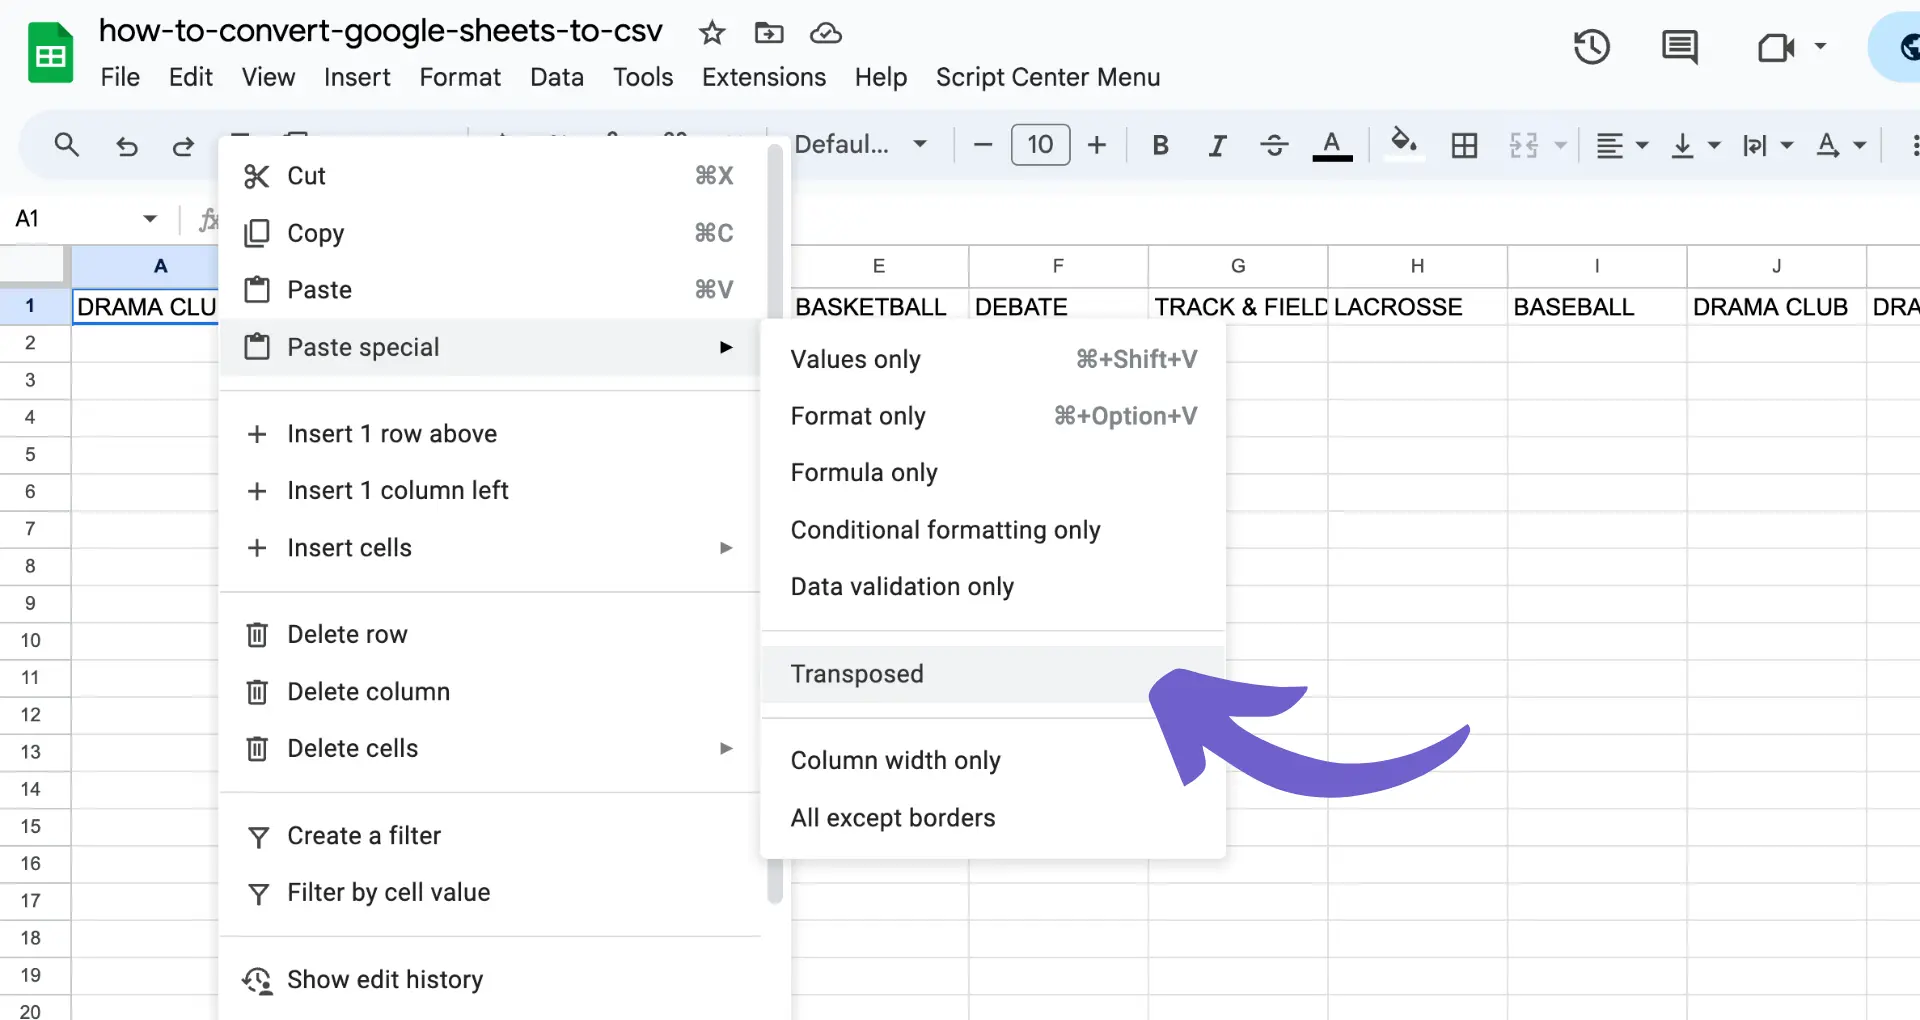
Task: Choose Paste from the context menu
Action: click(490, 290)
